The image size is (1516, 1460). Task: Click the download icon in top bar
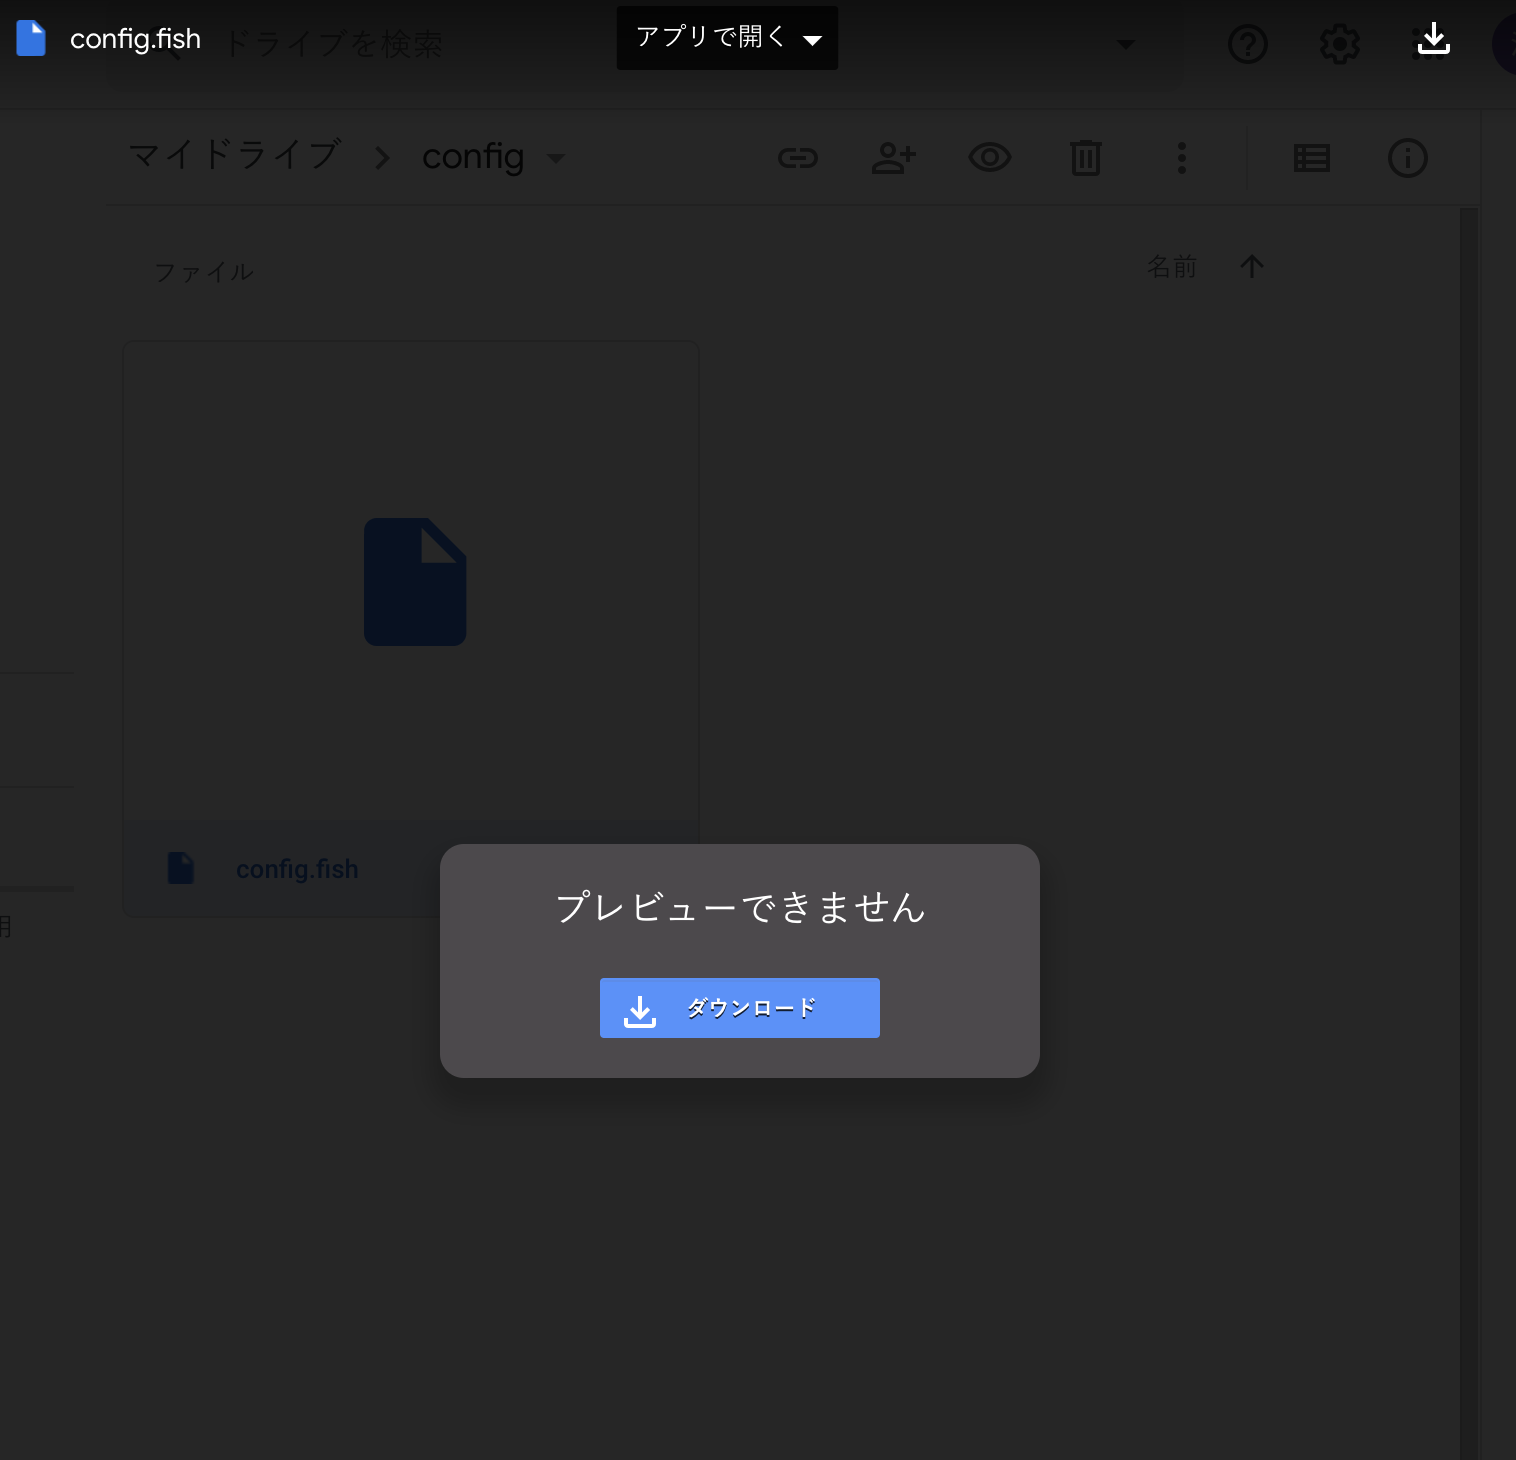coord(1433,39)
